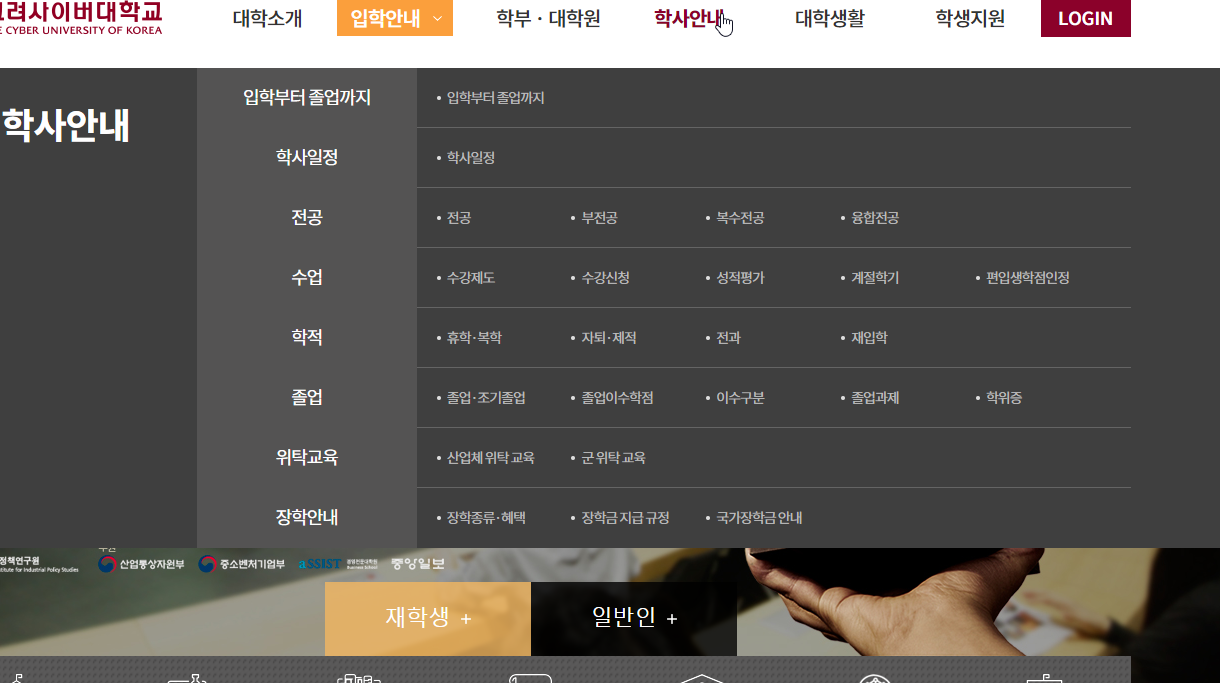Click the 산업통상자원부 partner logo

tap(141, 564)
